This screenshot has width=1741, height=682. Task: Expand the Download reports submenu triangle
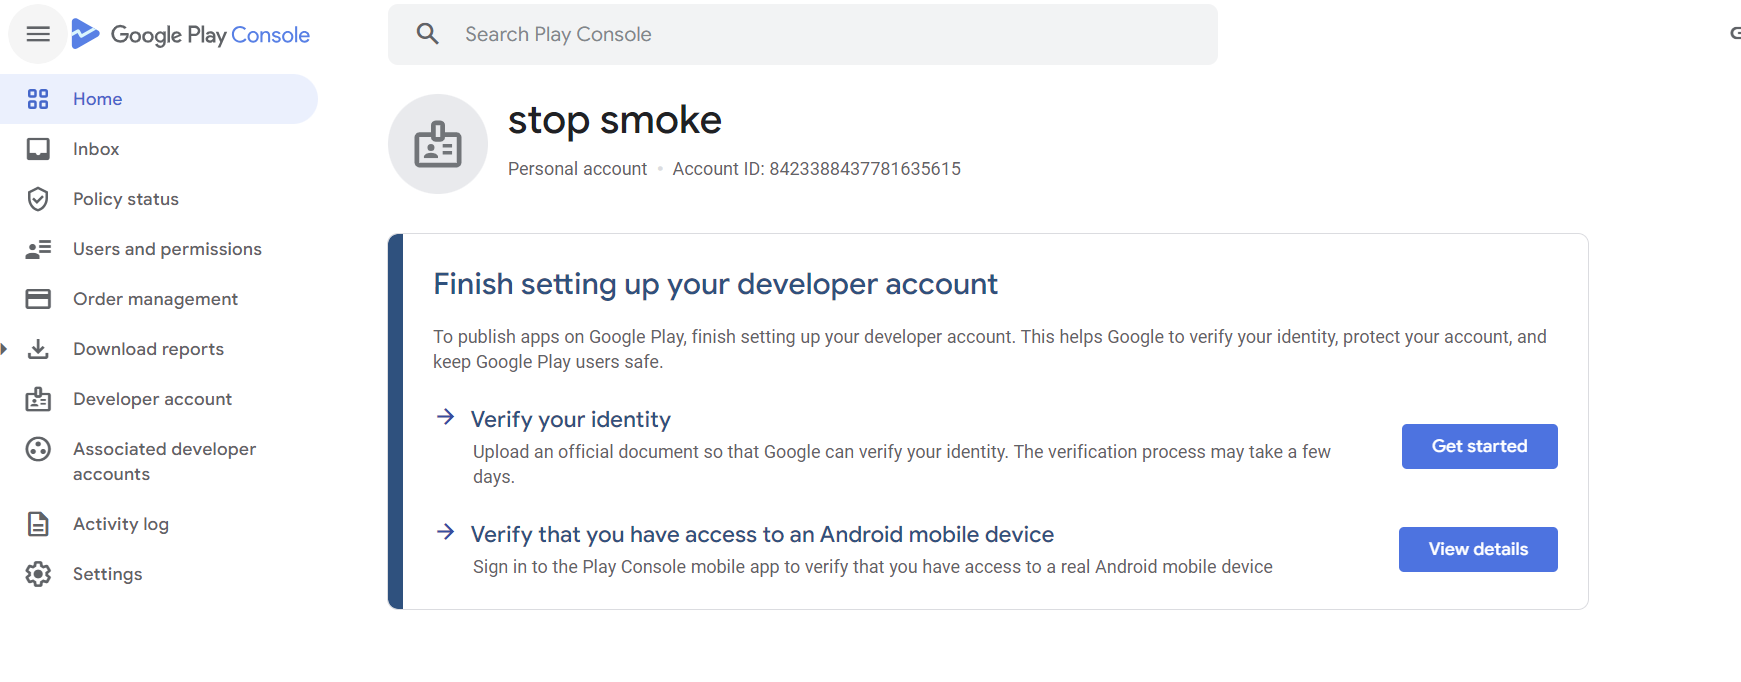click(4, 349)
